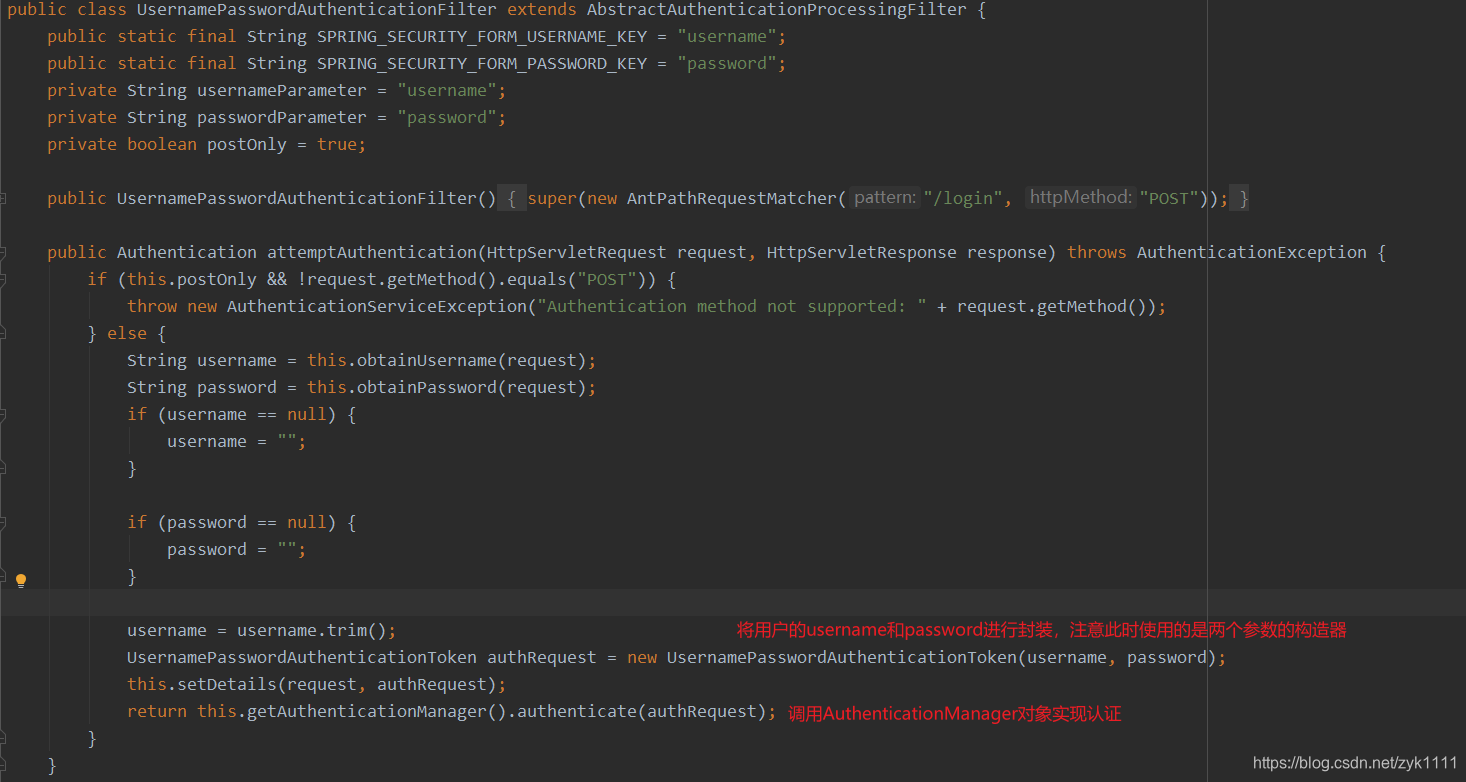This screenshot has height=782, width=1466.
Task: Click 'postOnly' in the boolean field declaration
Action: 247,144
